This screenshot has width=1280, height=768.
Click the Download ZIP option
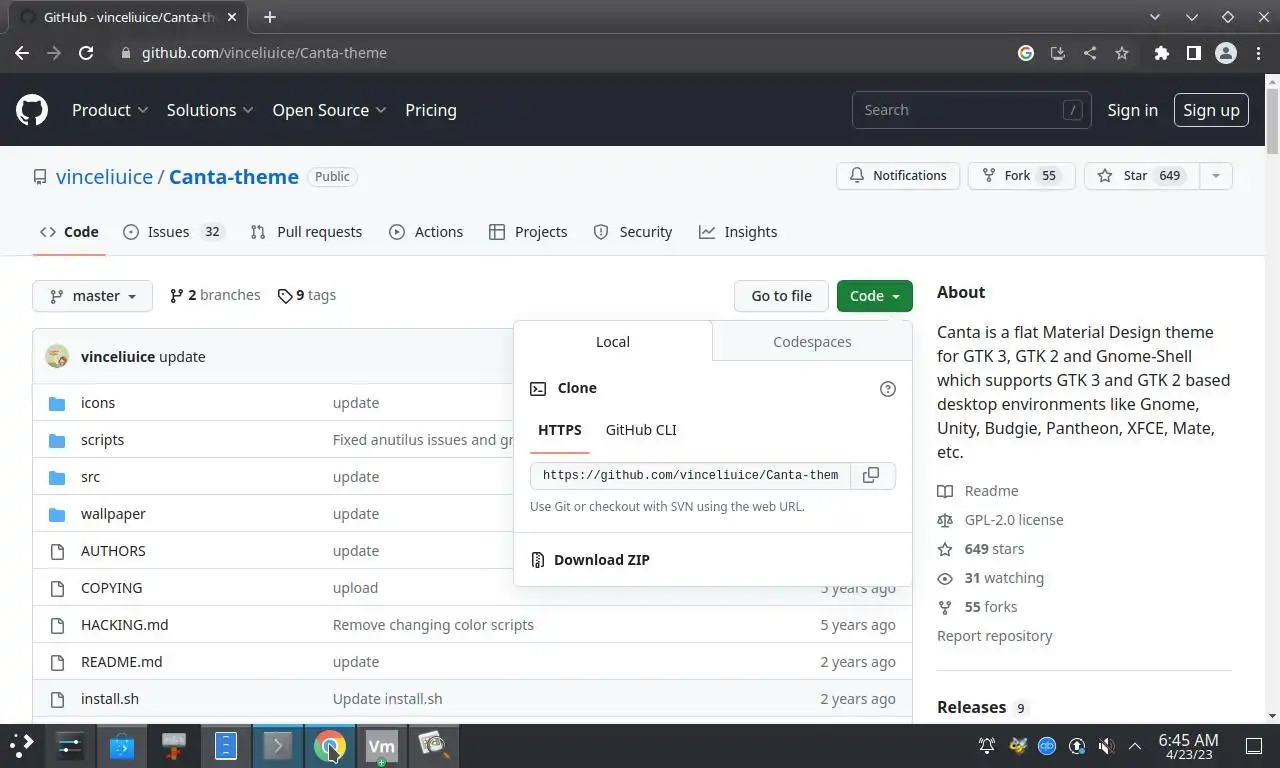[602, 560]
